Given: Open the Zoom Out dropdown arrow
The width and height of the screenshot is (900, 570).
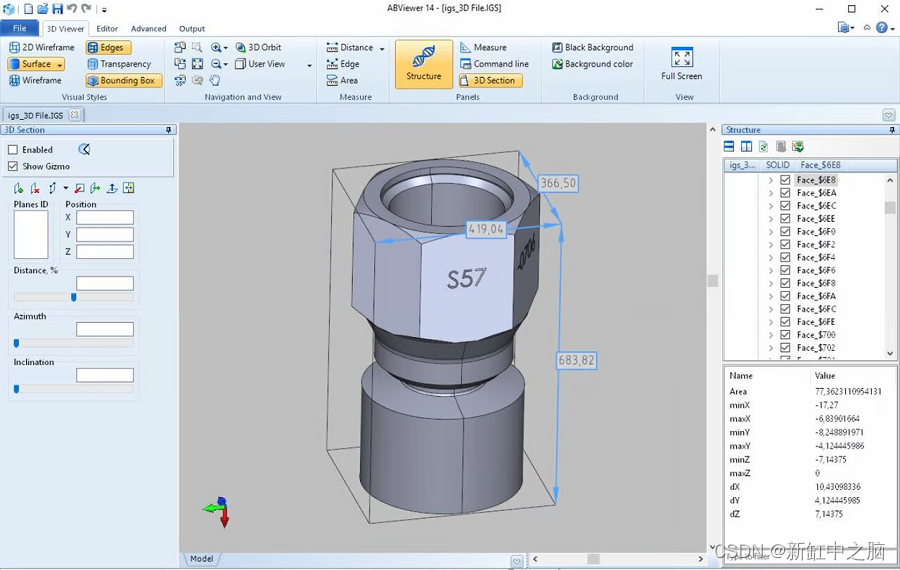Looking at the screenshot, I should pyautogui.click(x=226, y=64).
